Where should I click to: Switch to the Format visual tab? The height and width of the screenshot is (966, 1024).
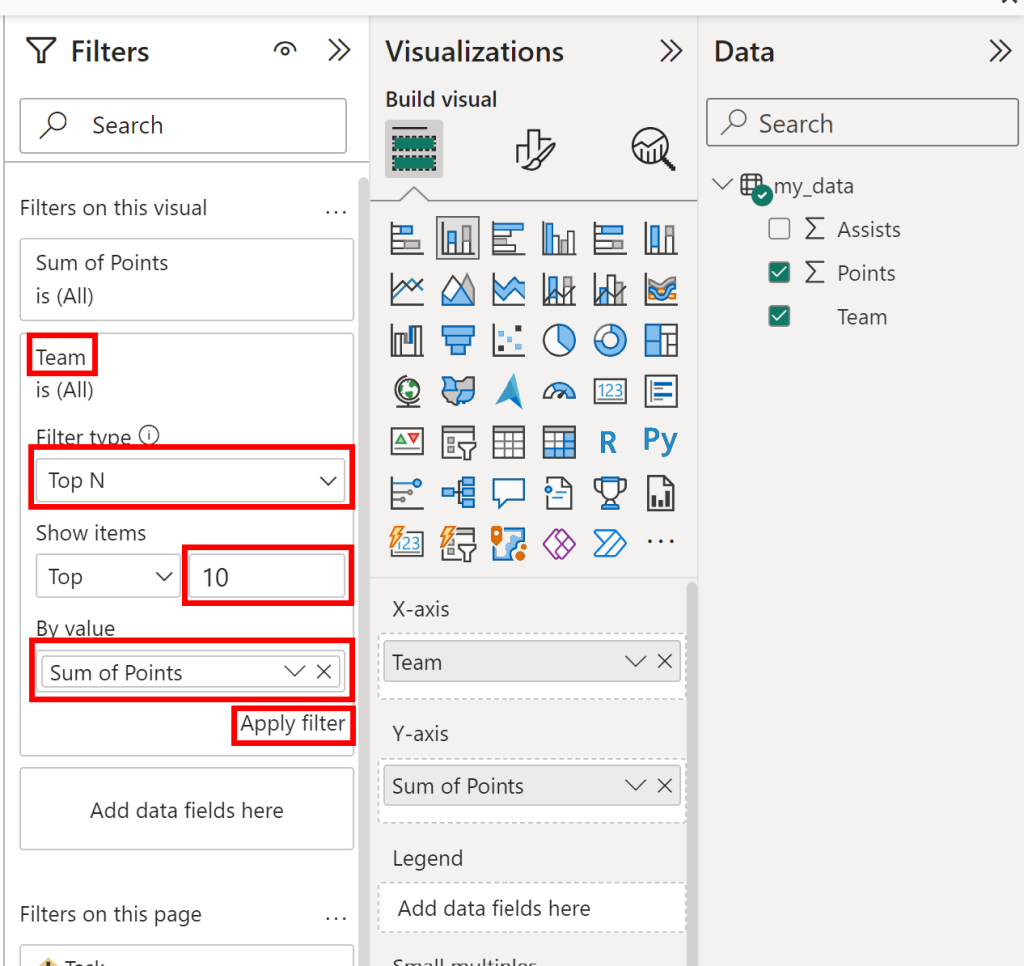click(534, 149)
